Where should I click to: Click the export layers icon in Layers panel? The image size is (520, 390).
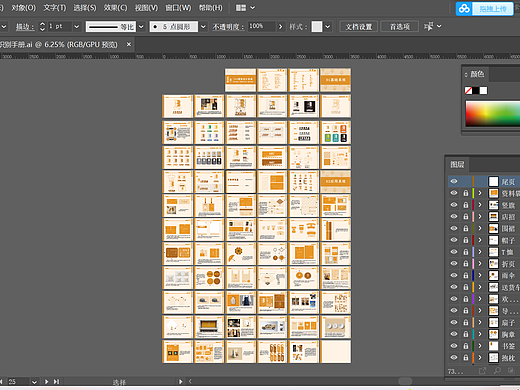point(482,371)
